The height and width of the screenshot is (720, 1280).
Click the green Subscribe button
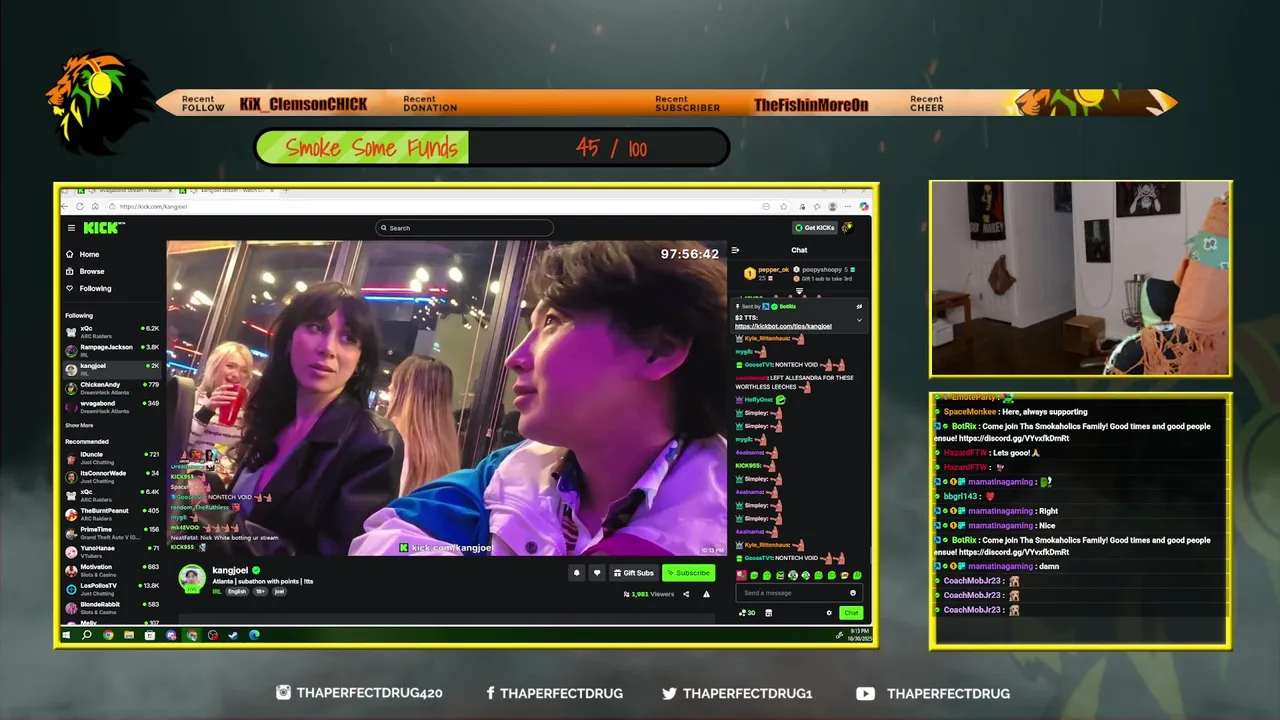[x=688, y=573]
